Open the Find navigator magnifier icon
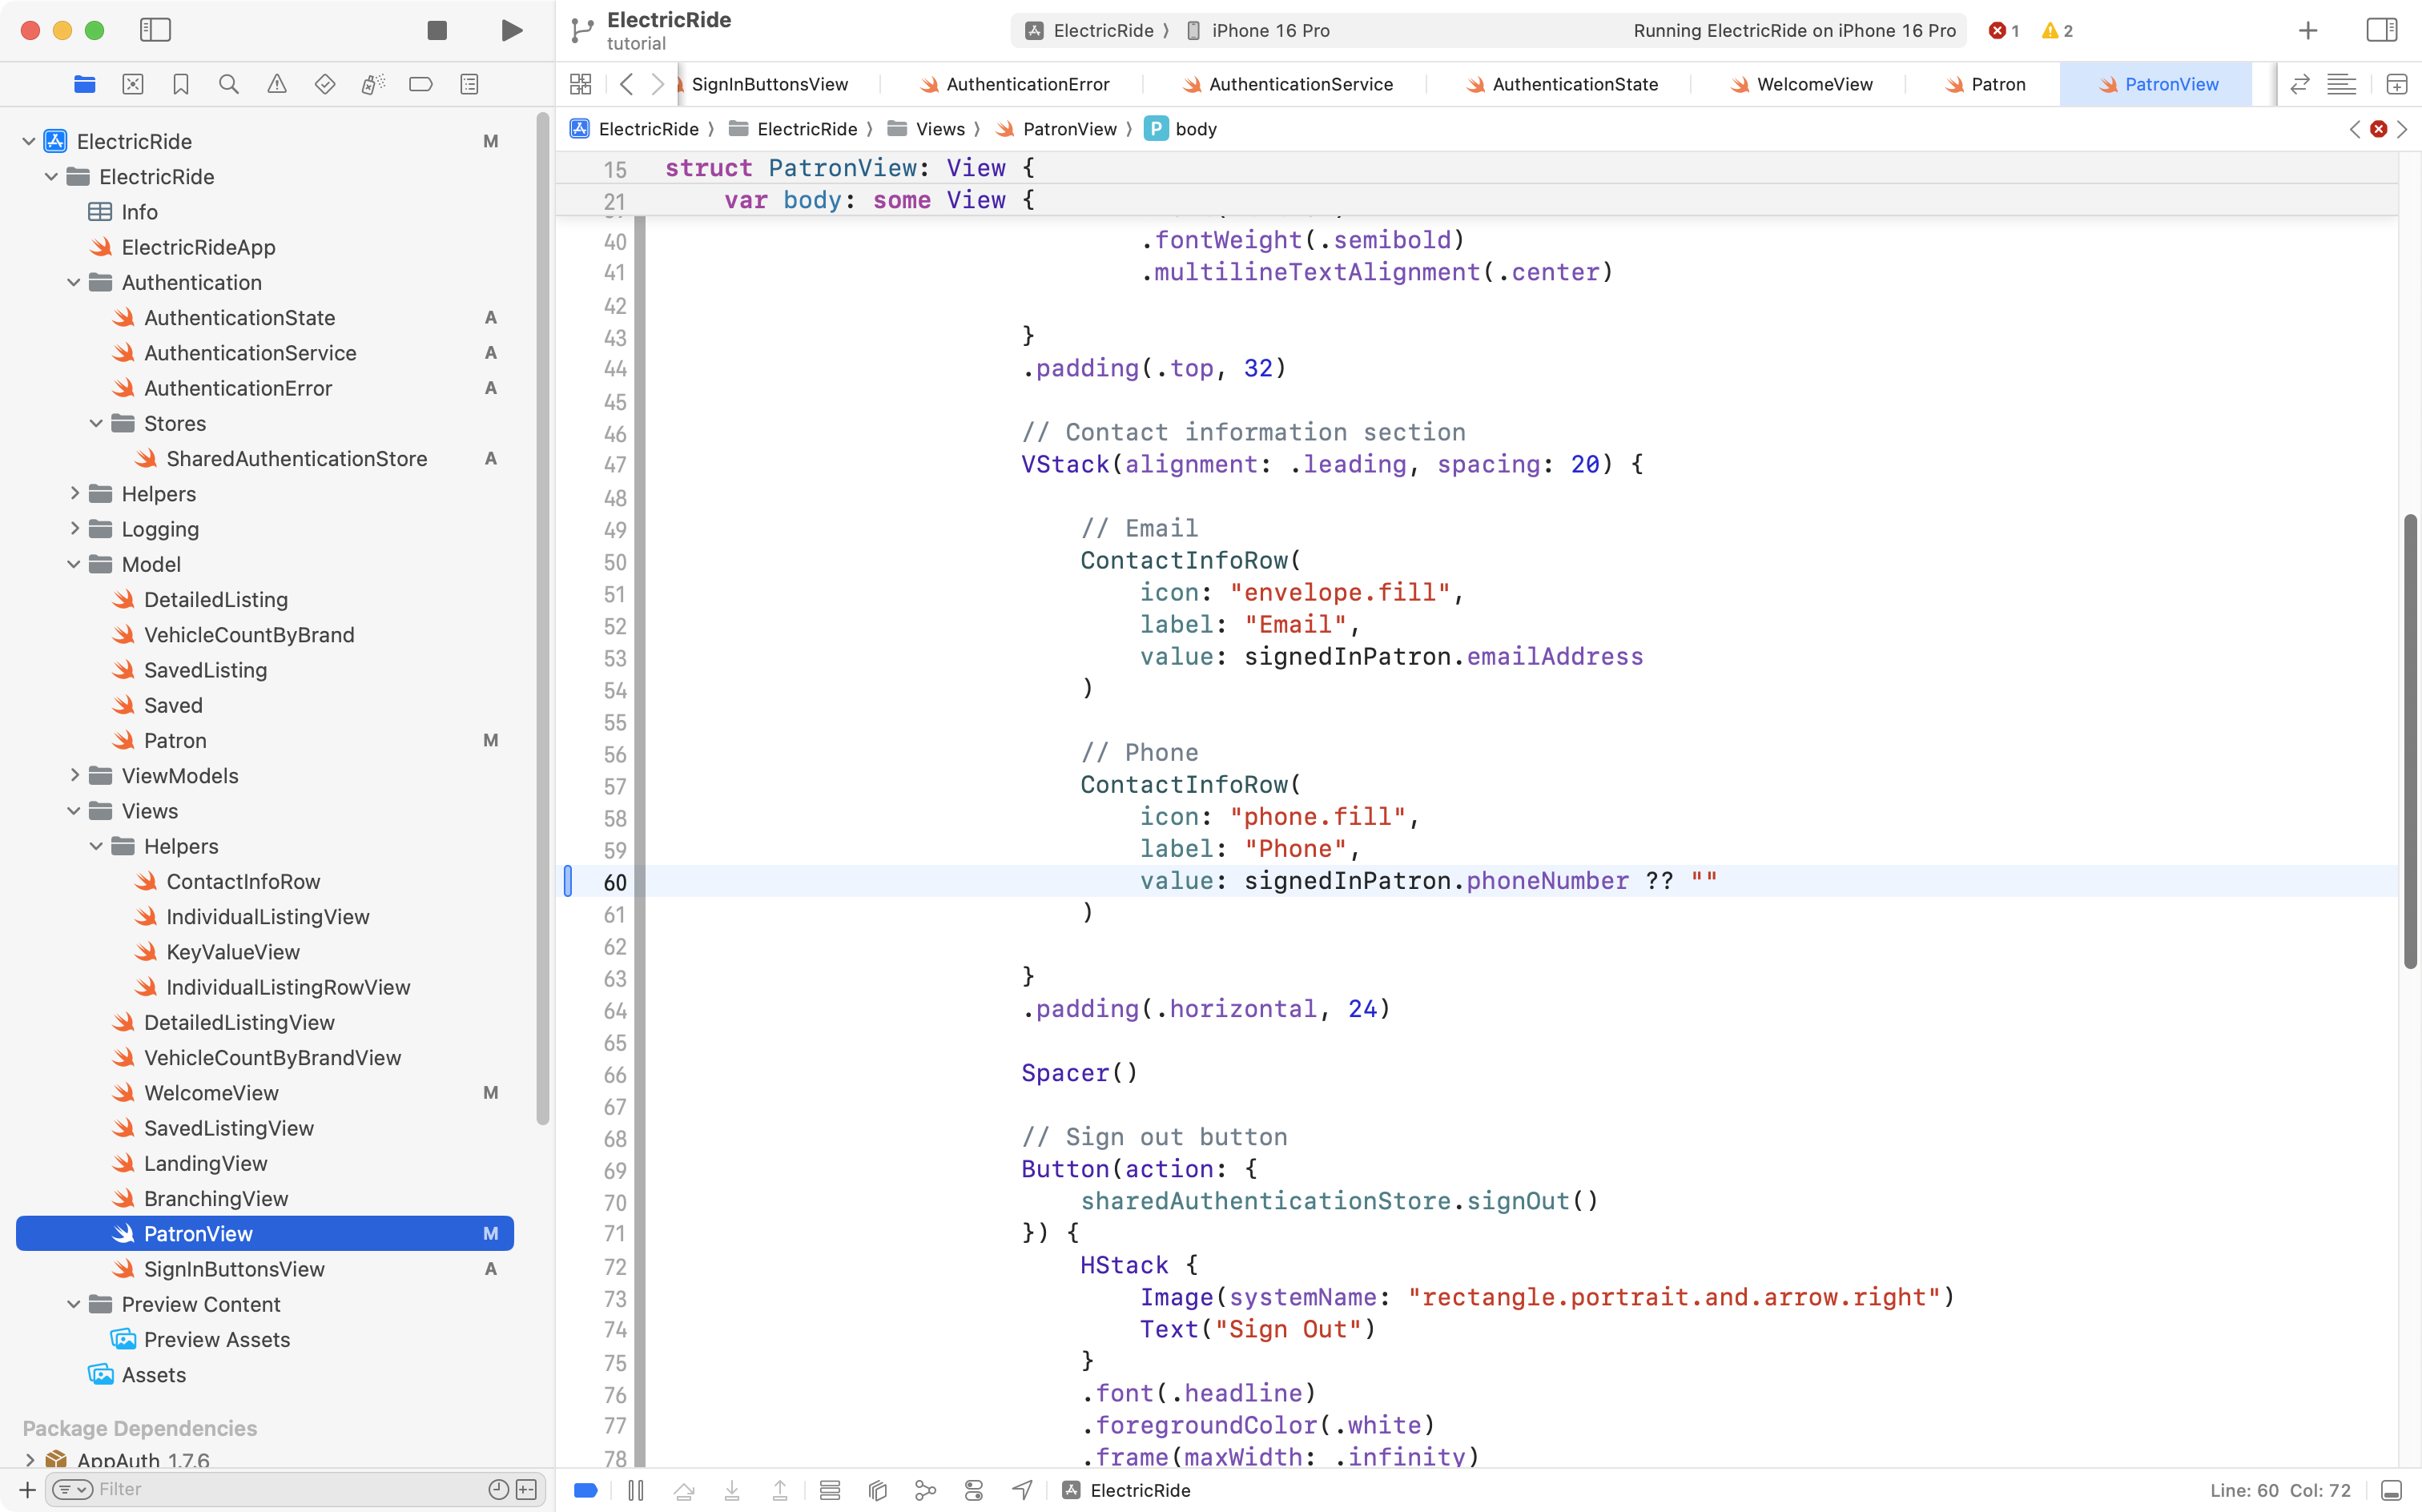This screenshot has width=2422, height=1512. click(x=229, y=84)
